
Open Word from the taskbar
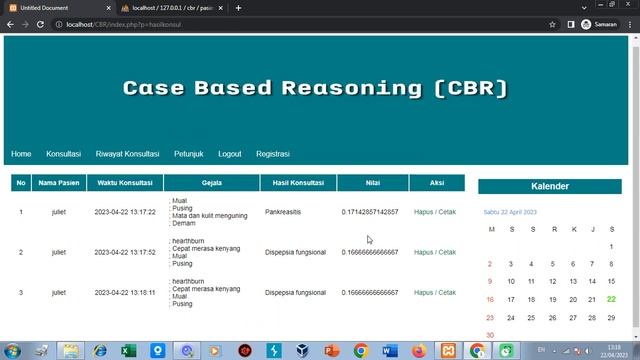pyautogui.click(x=390, y=351)
